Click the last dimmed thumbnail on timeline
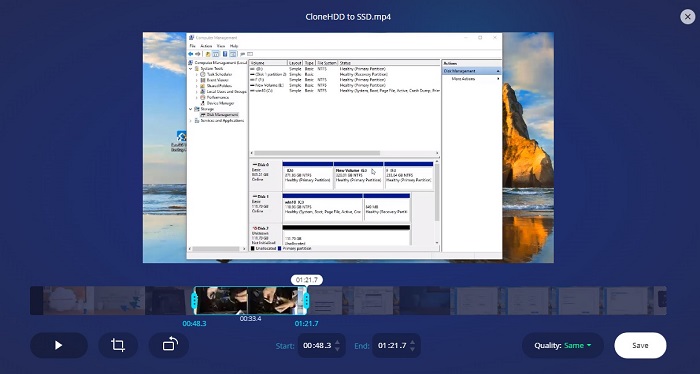The width and height of the screenshot is (700, 374). (x=660, y=300)
